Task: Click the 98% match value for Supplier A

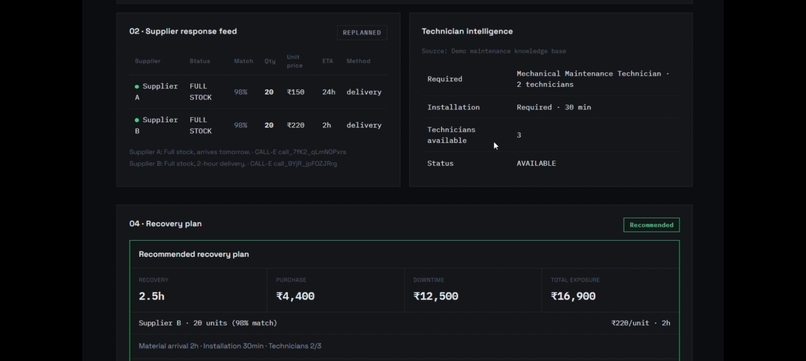Action: click(x=241, y=92)
